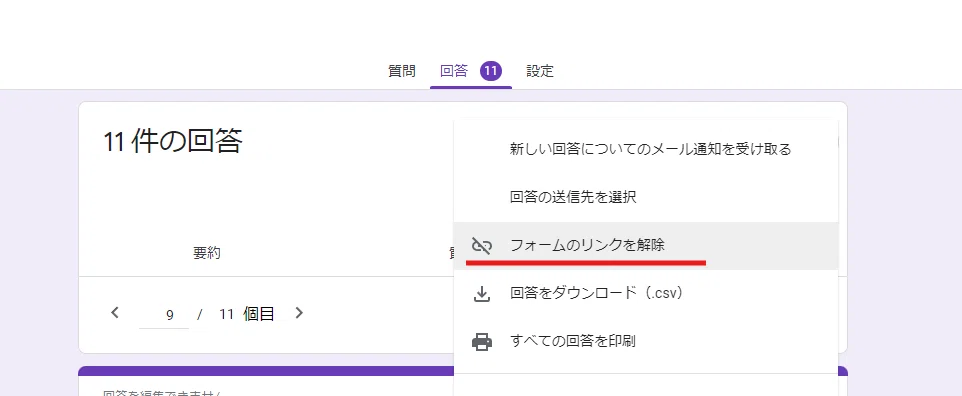Screen dimensions: 962x396
Task: Click the 11 個目 total count label
Action: pos(247,314)
